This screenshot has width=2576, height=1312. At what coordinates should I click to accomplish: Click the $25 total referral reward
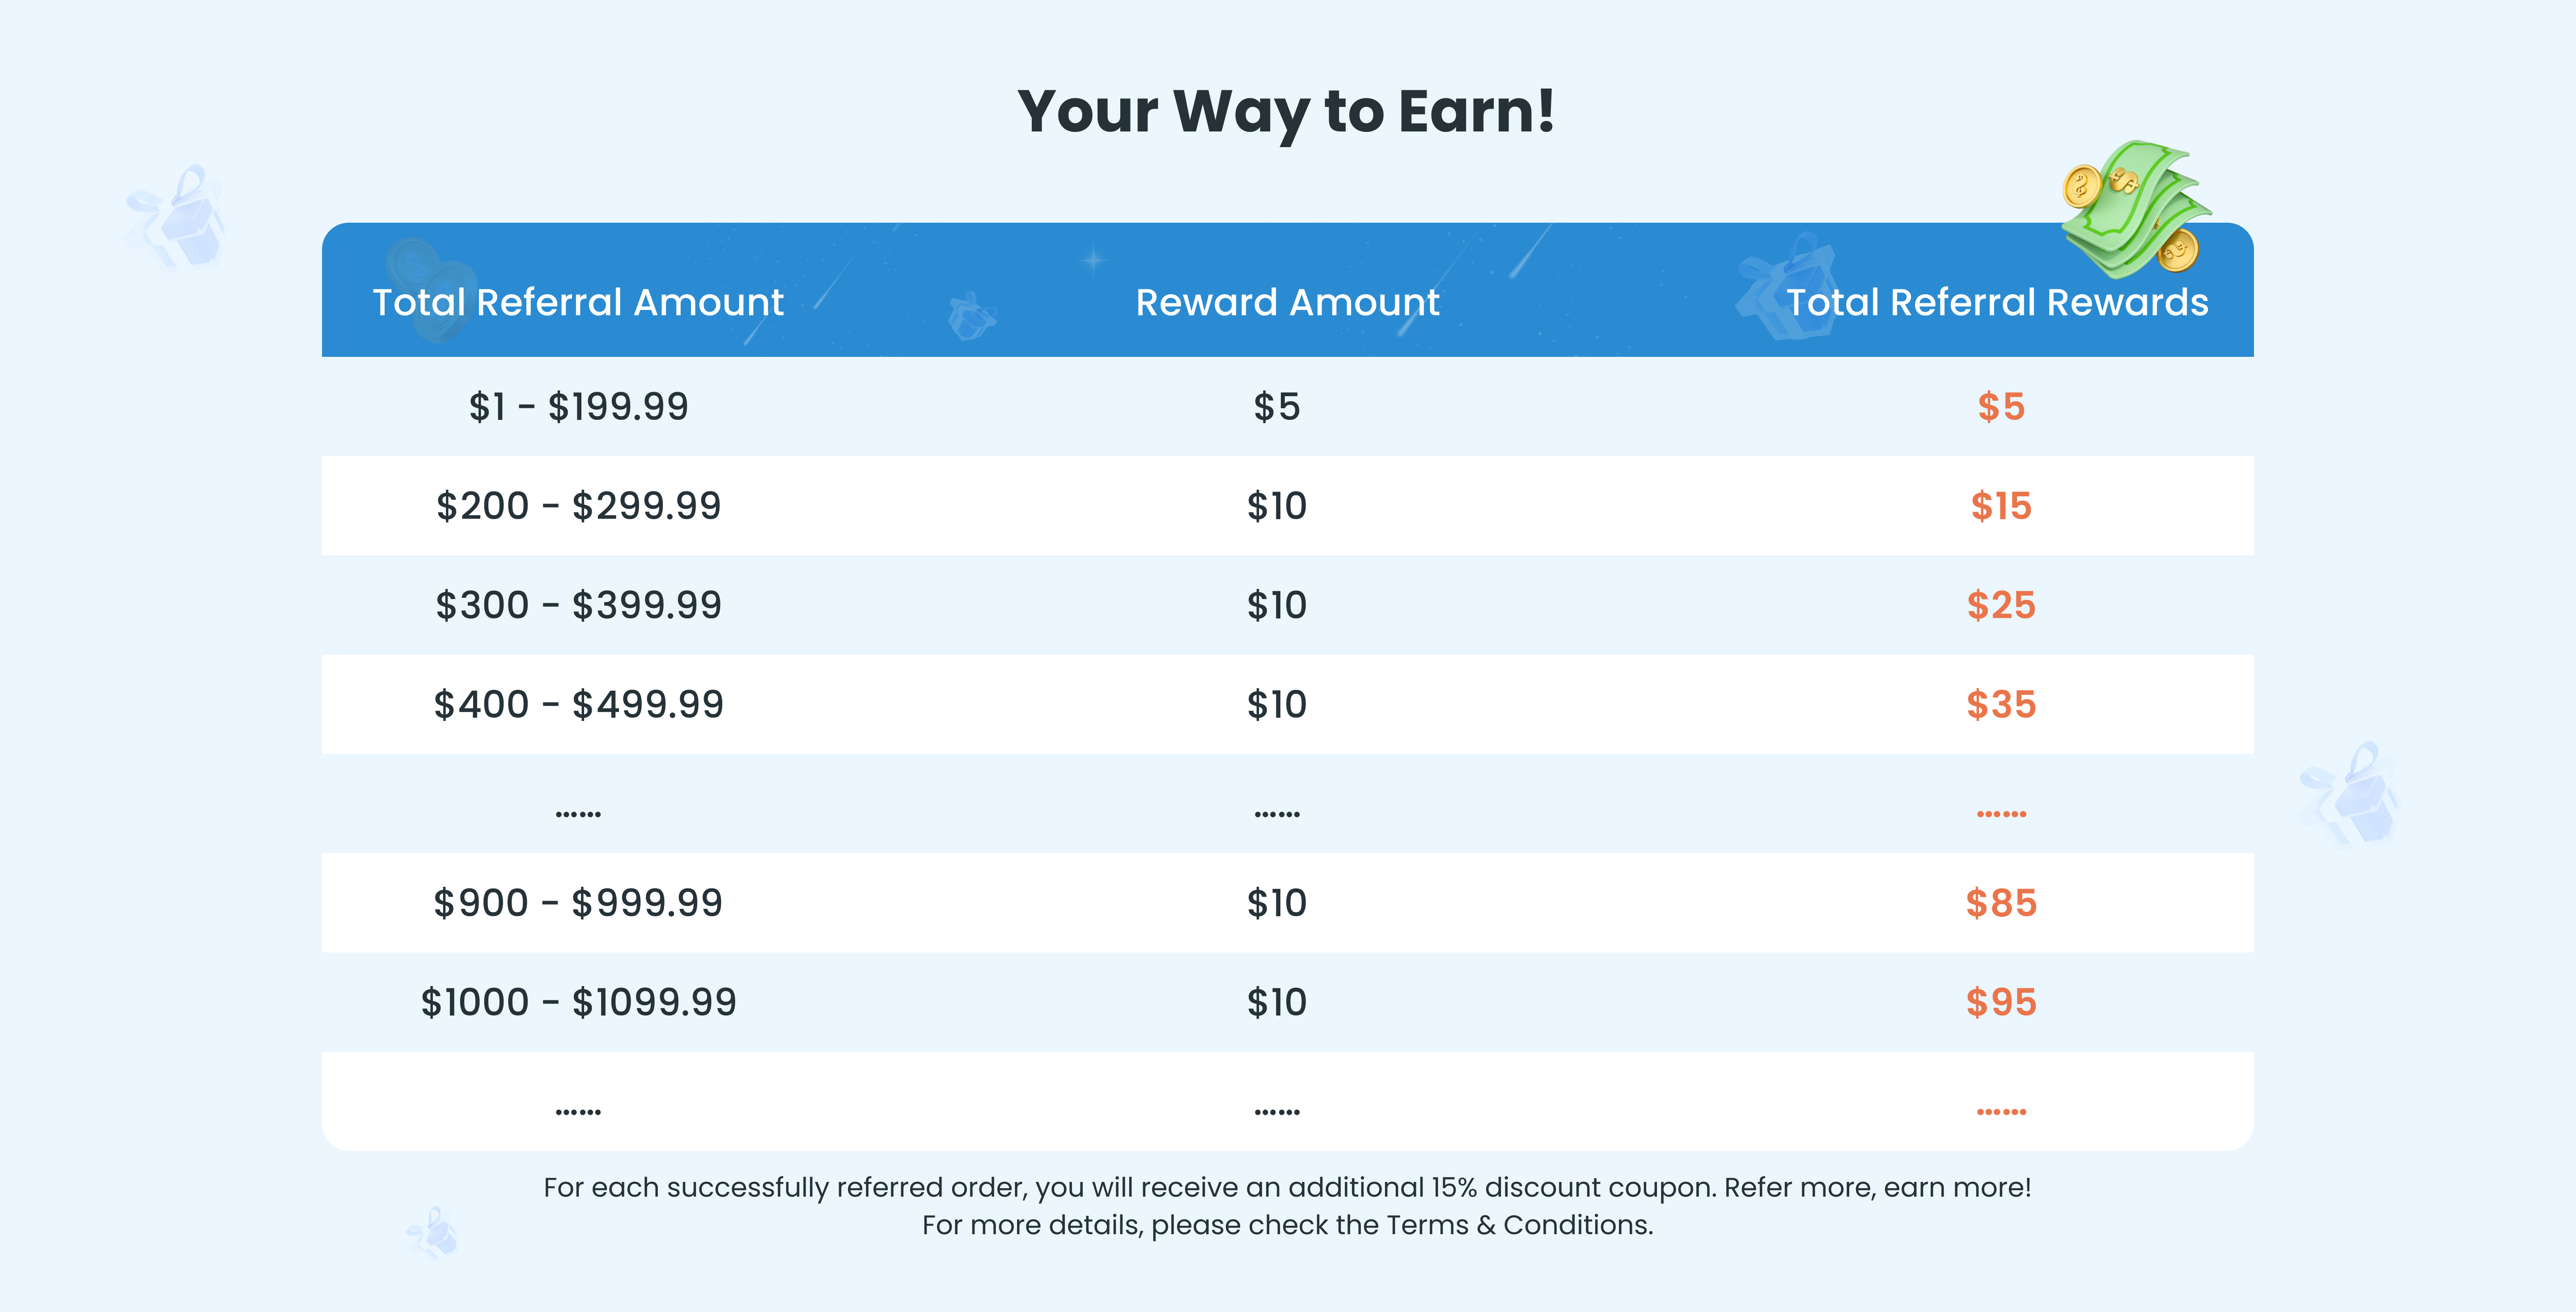coord(2000,605)
